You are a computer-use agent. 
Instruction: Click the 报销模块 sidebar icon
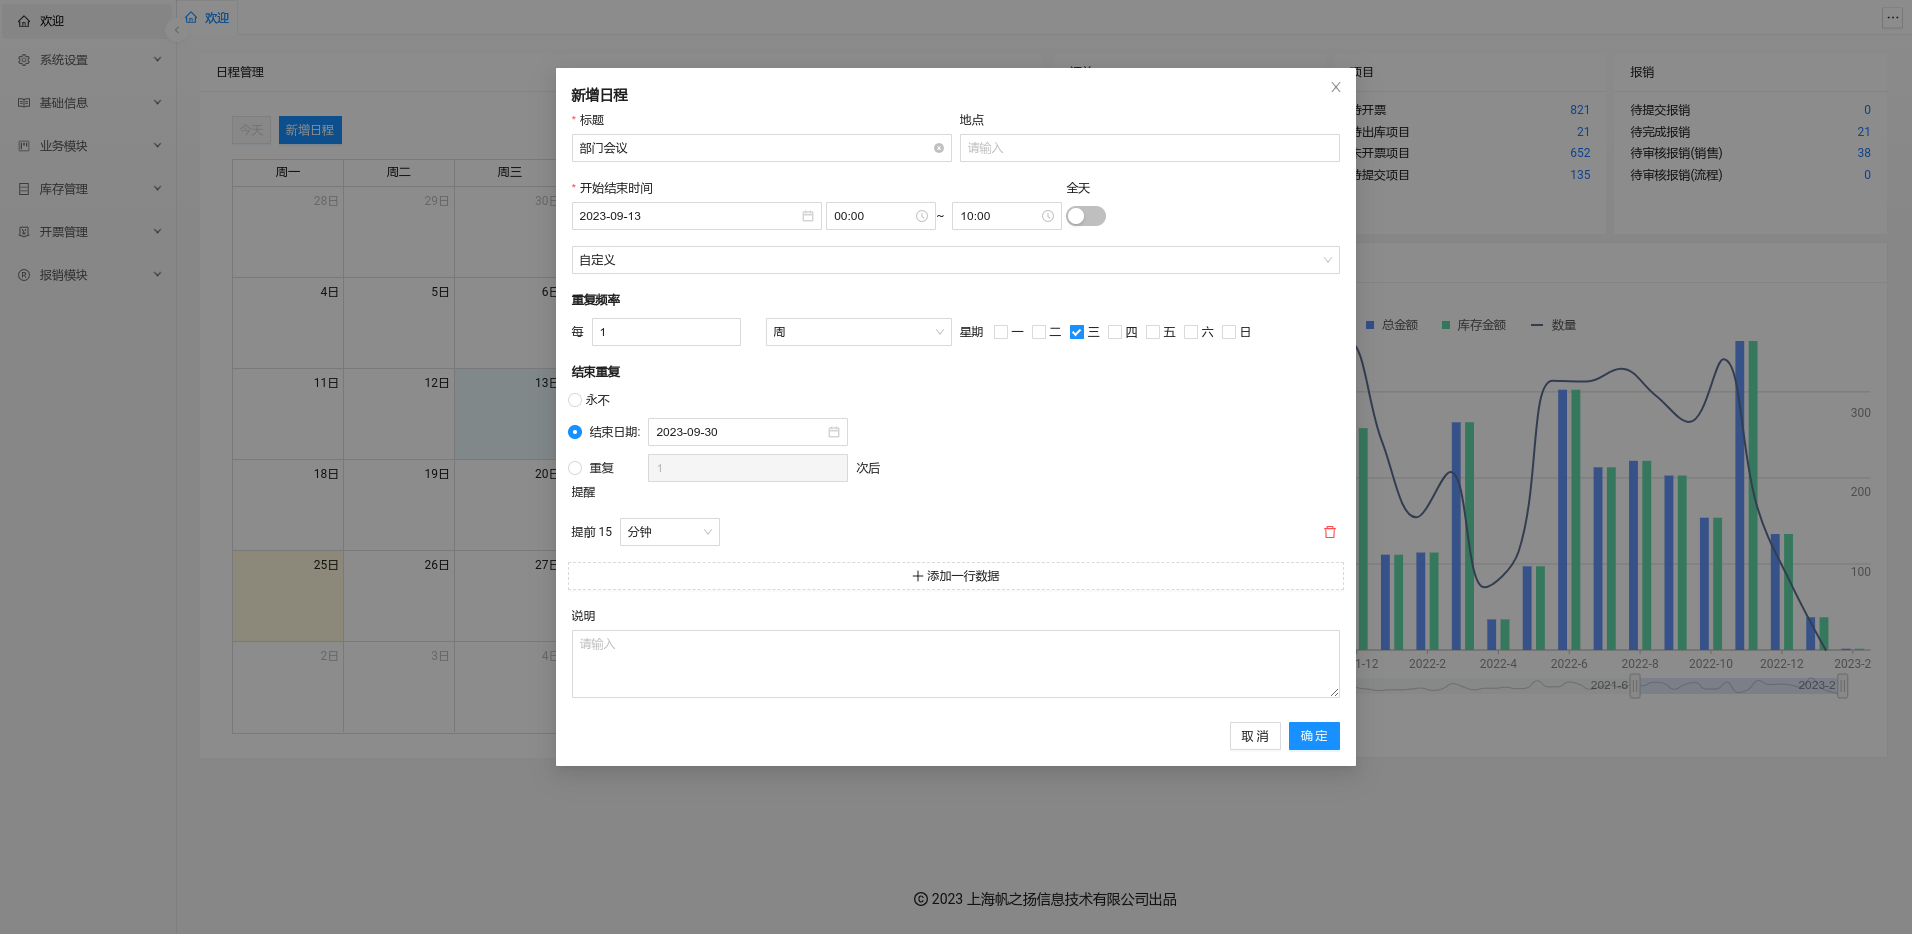click(24, 275)
